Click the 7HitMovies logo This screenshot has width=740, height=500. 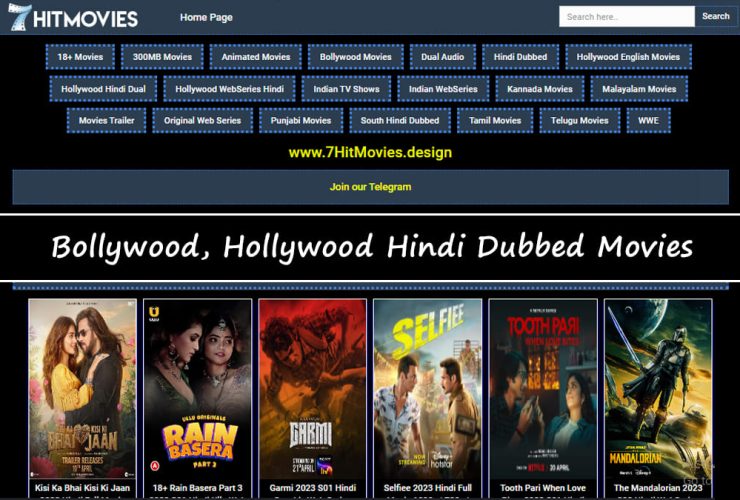73,17
